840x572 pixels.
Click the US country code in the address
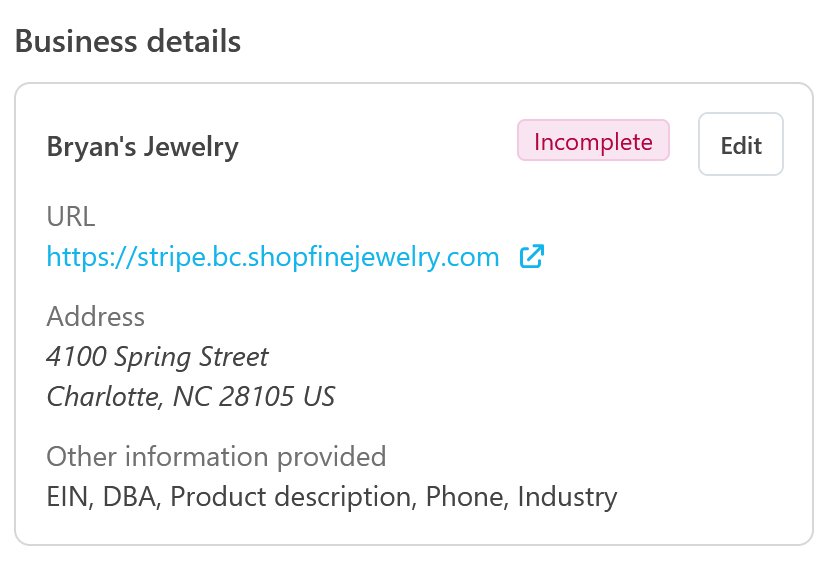(x=320, y=396)
